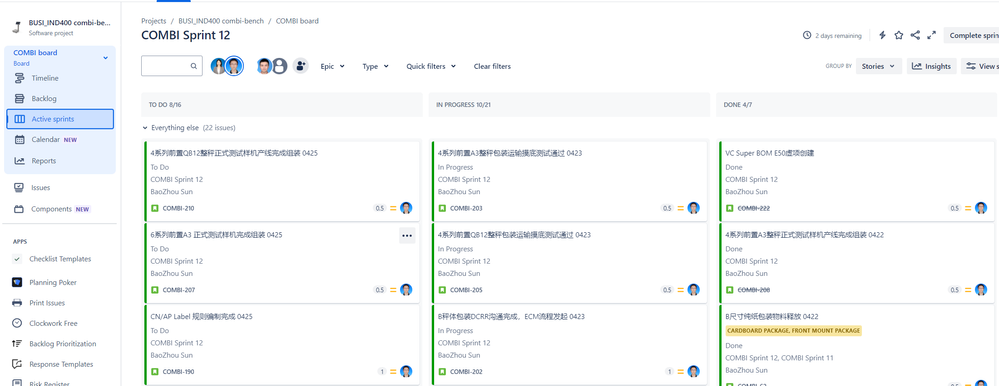Viewport: 999px width, 386px height.
Task: Click the medium priority icon on COMBI-190
Action: [393, 371]
